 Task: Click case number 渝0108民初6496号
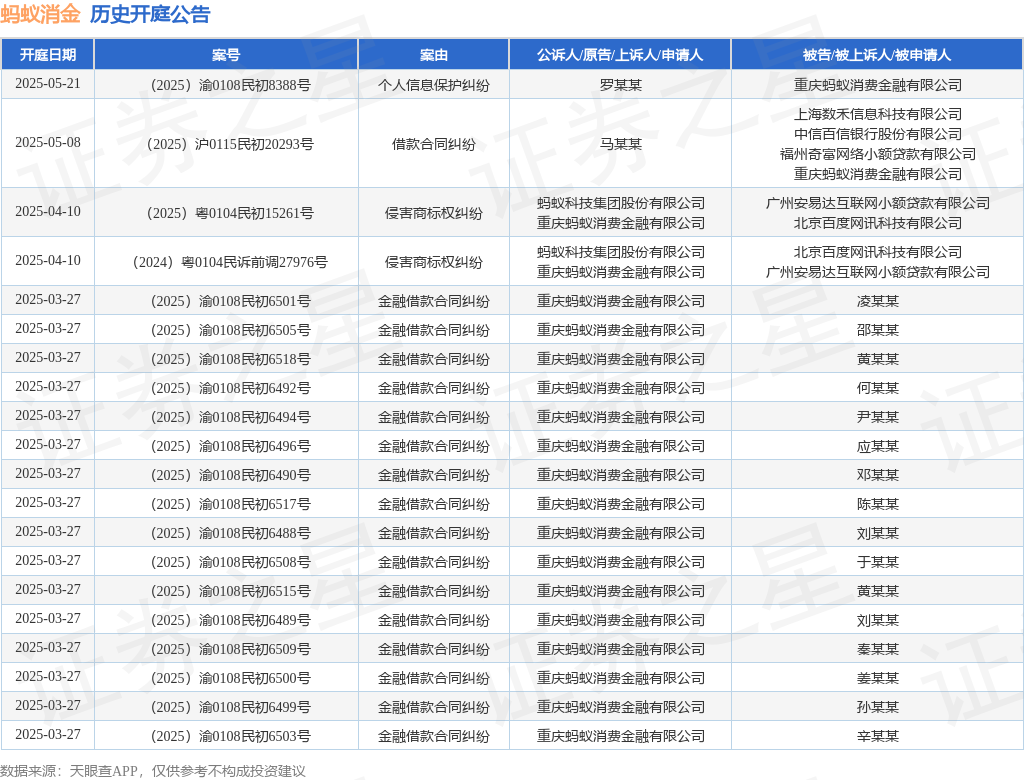pos(231,446)
